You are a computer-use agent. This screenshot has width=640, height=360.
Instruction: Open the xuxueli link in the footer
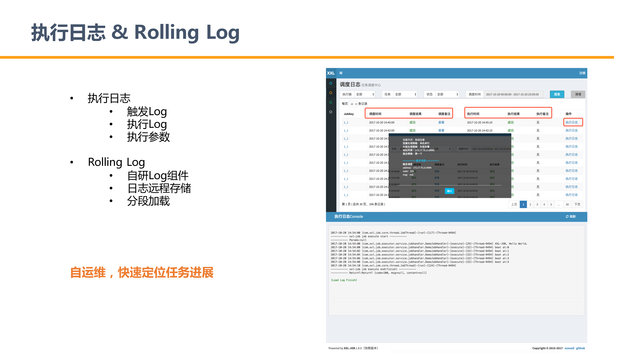coord(569,348)
